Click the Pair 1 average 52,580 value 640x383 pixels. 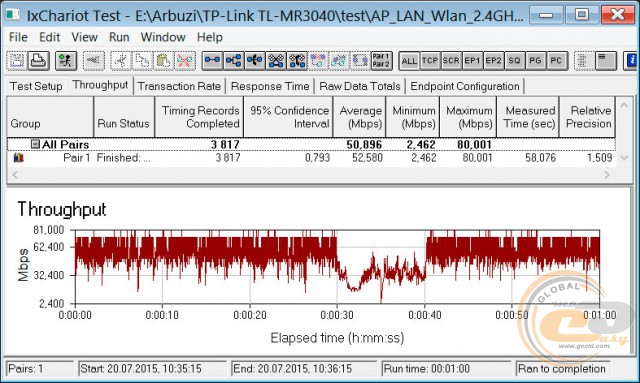tap(367, 158)
